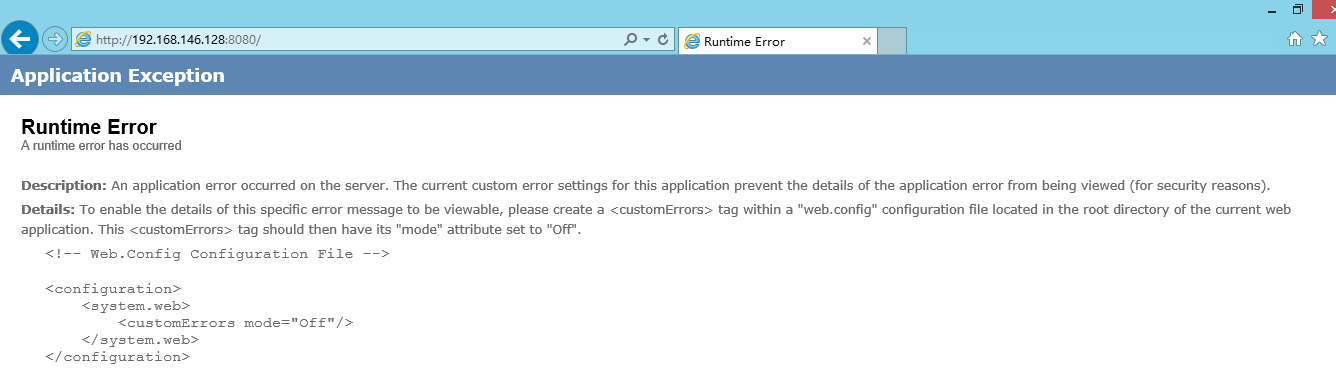Click the Application Exception header text
Screen dimensions: 1336x390
click(x=118, y=76)
